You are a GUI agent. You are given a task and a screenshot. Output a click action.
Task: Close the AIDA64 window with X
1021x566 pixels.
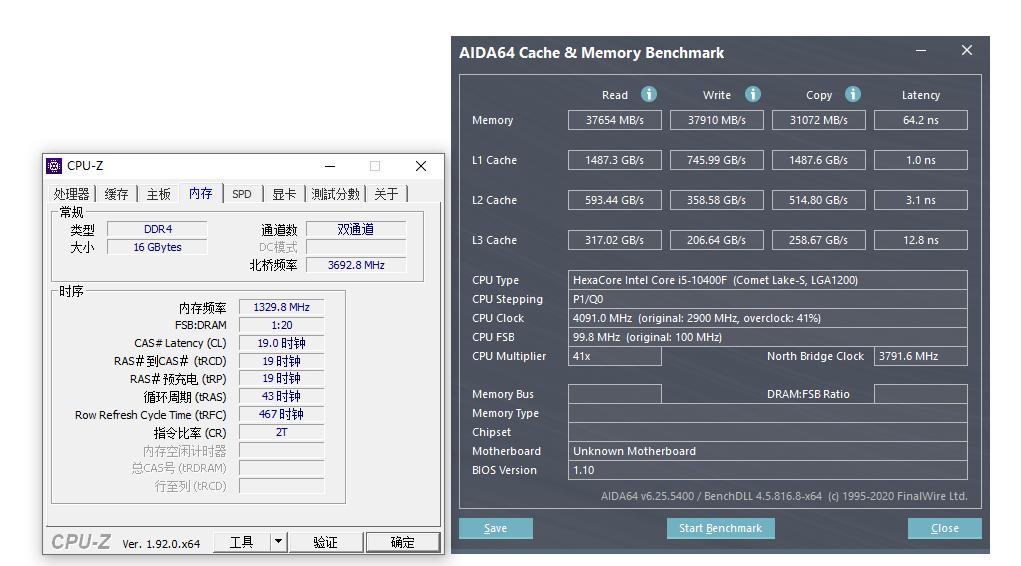(967, 50)
